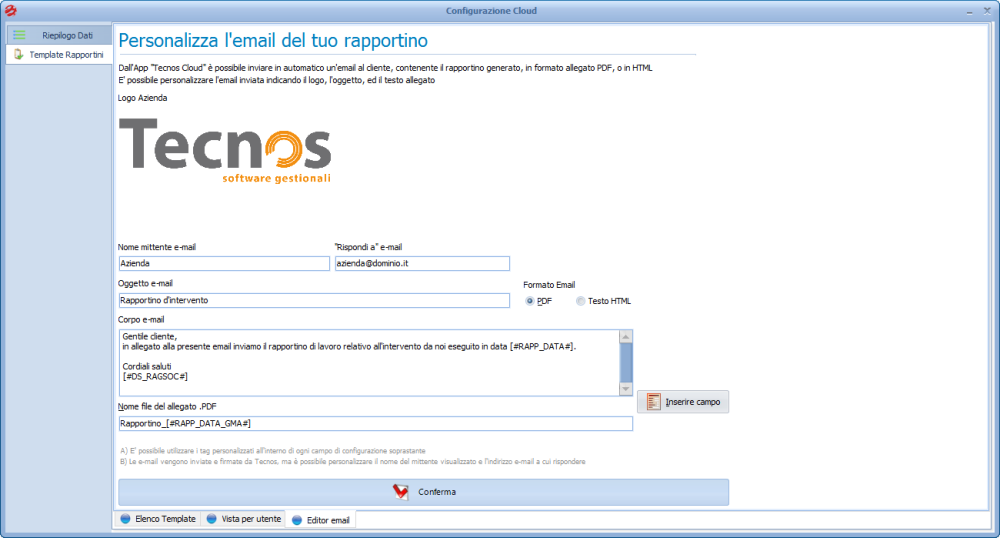Click the document icon beside Template Rapportini
Screen dimensions: 1000x538
click(x=18, y=54)
